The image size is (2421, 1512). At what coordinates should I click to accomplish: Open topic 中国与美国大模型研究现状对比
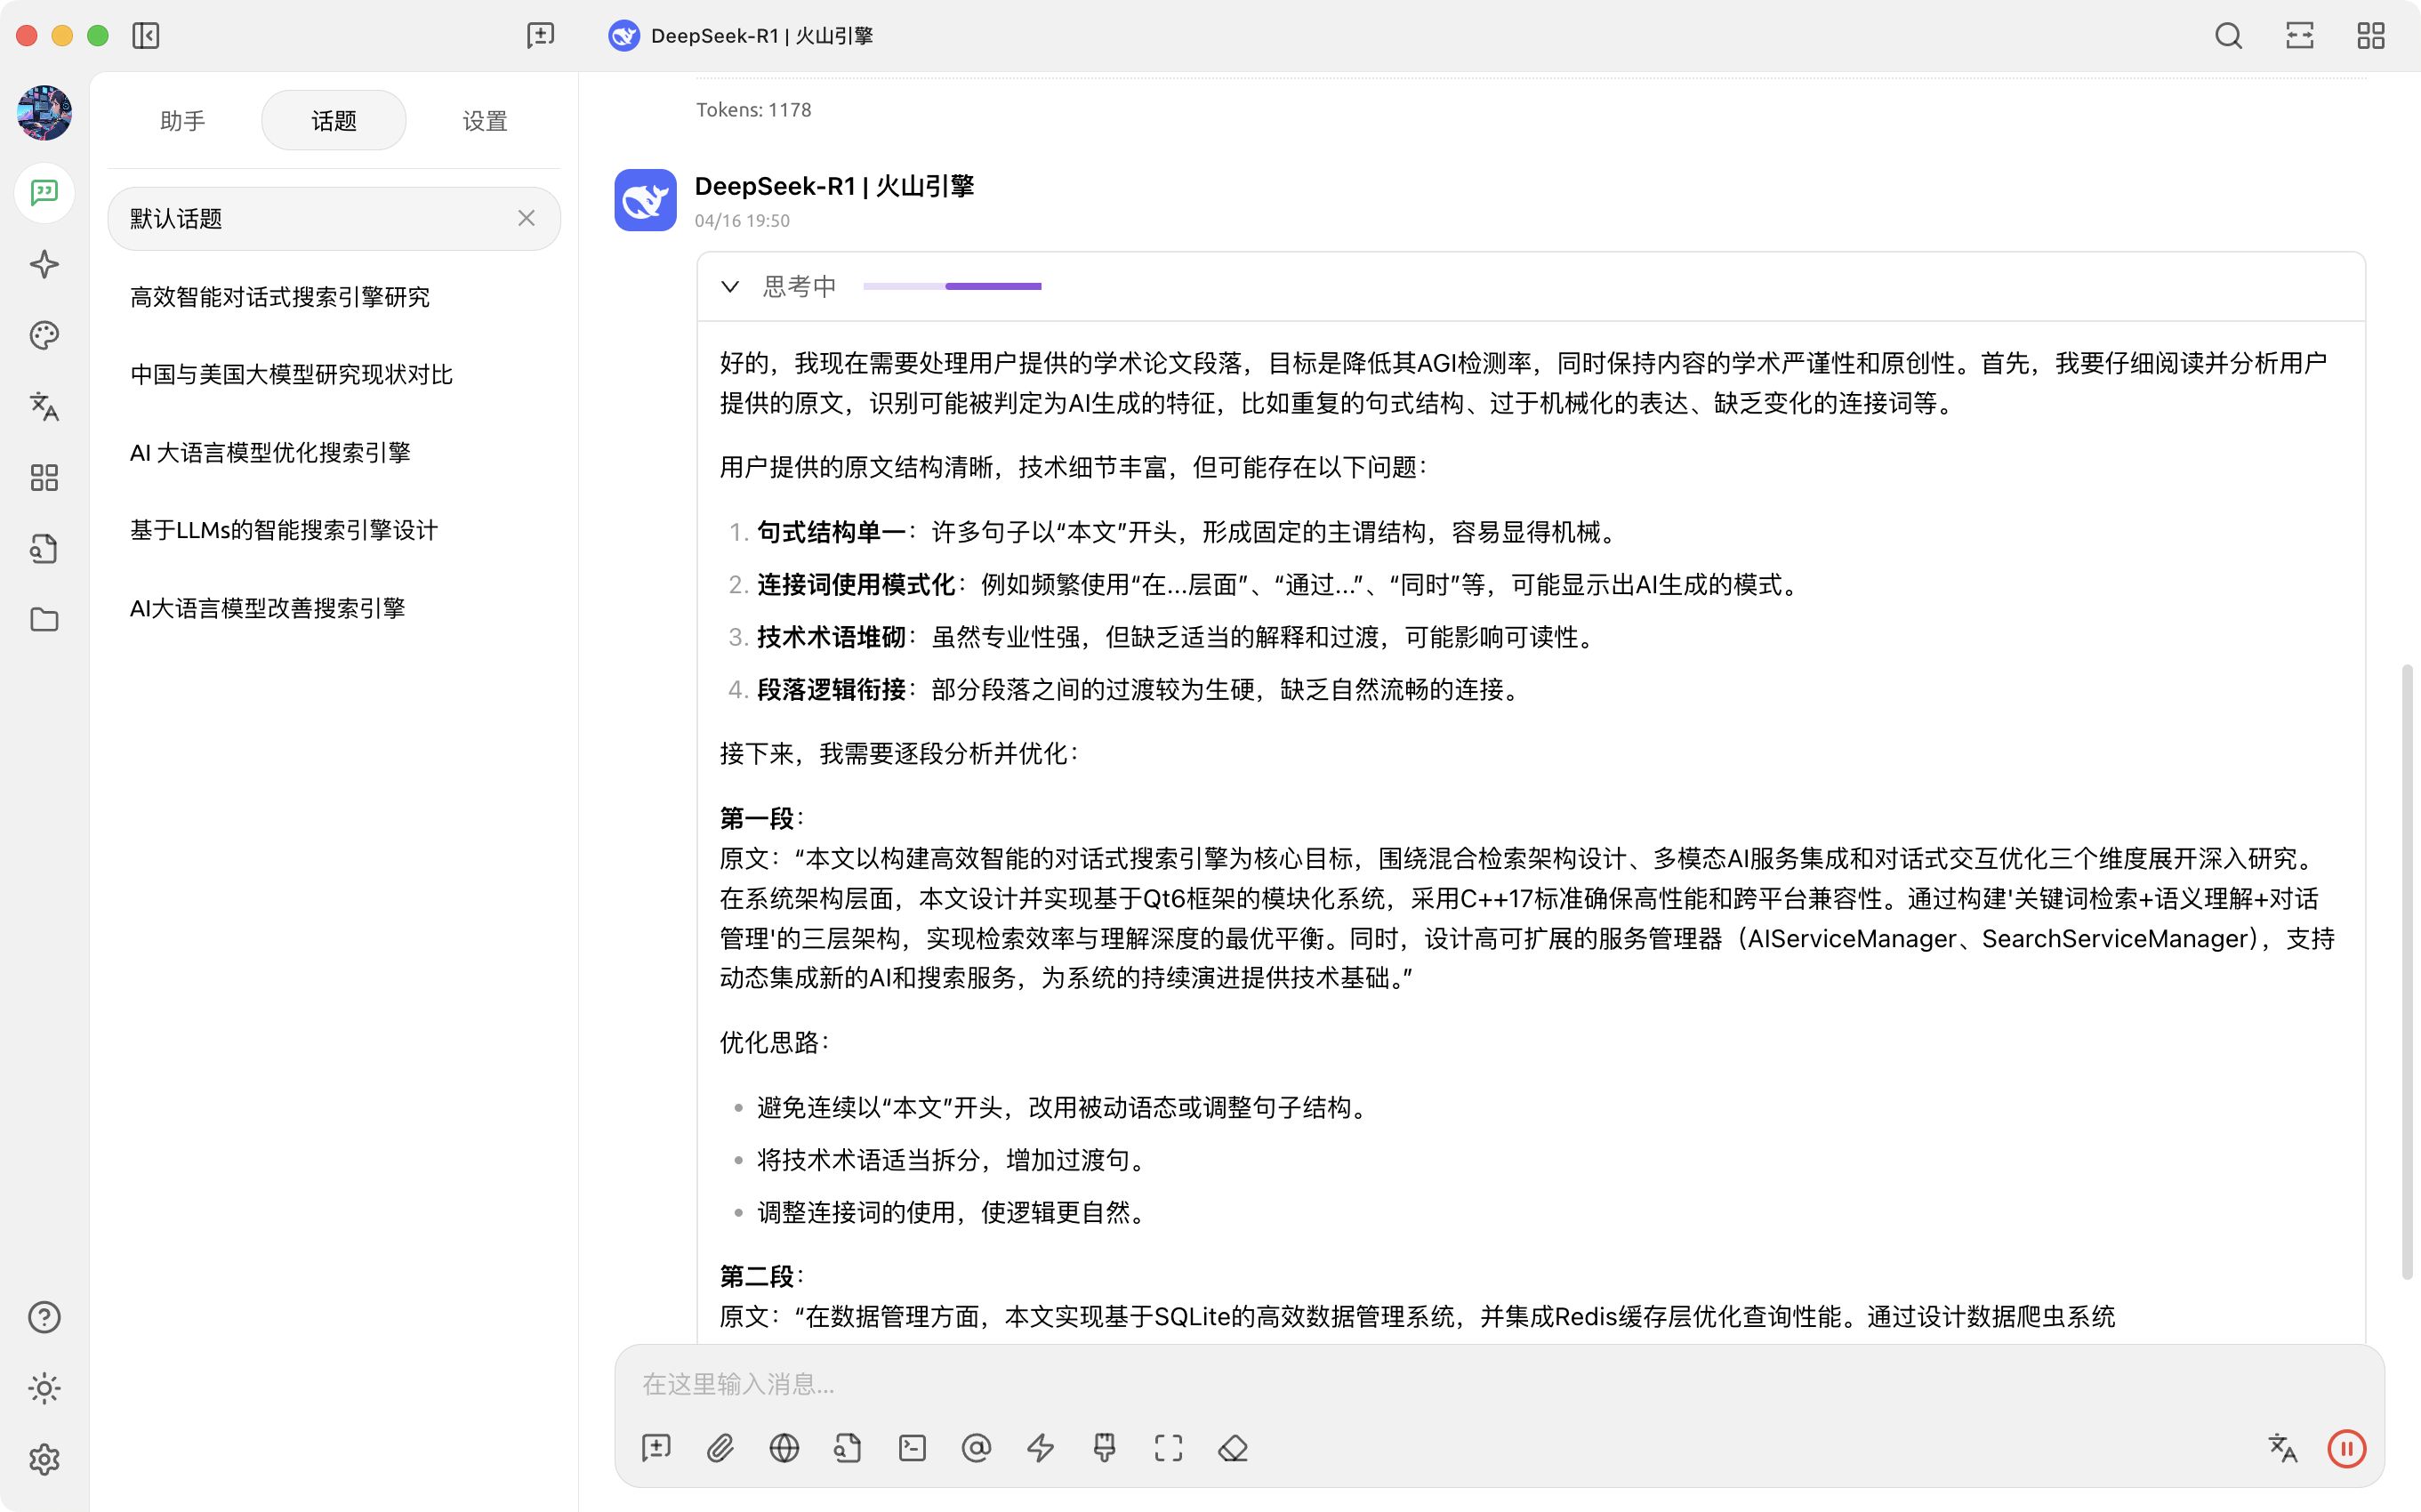(334, 375)
